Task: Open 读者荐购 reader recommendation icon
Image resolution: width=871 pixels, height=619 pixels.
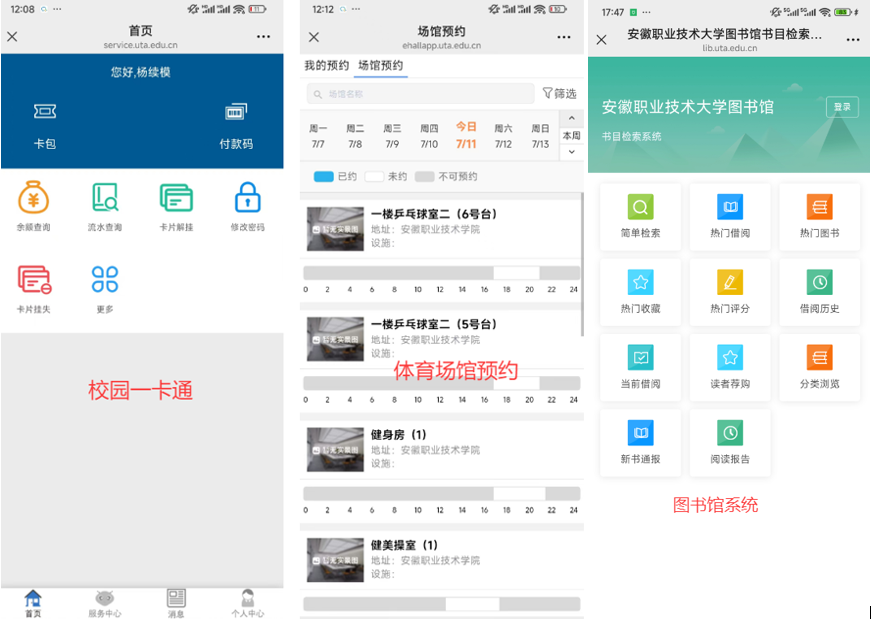Action: pos(730,357)
